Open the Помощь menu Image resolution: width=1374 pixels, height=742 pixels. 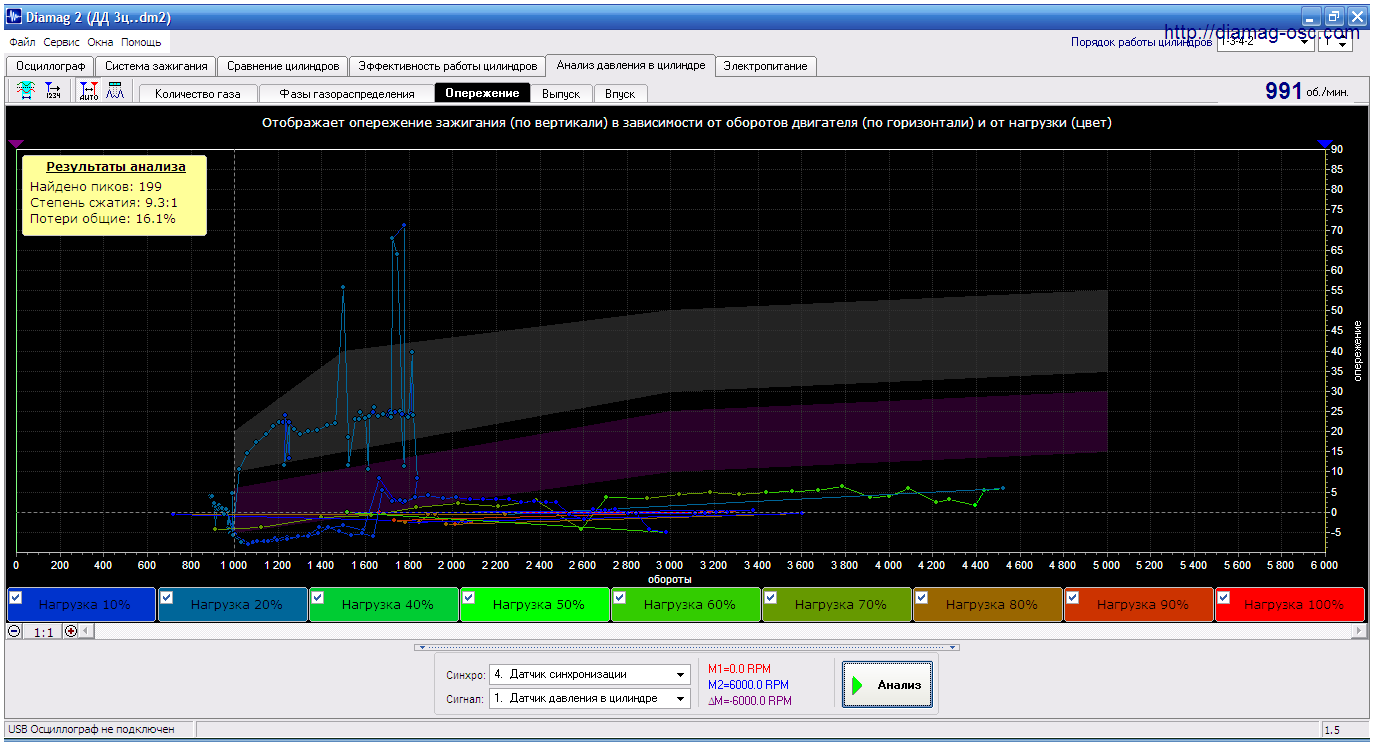tap(141, 43)
